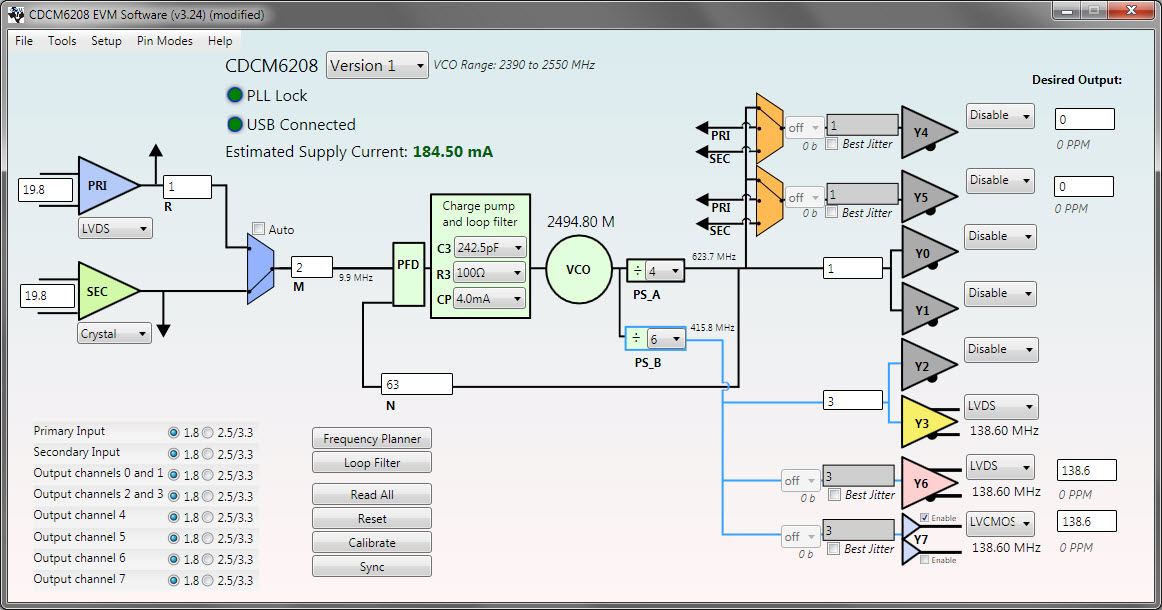The height and width of the screenshot is (610, 1162).
Task: Click the yellow Y3 output buffer
Action: click(927, 422)
